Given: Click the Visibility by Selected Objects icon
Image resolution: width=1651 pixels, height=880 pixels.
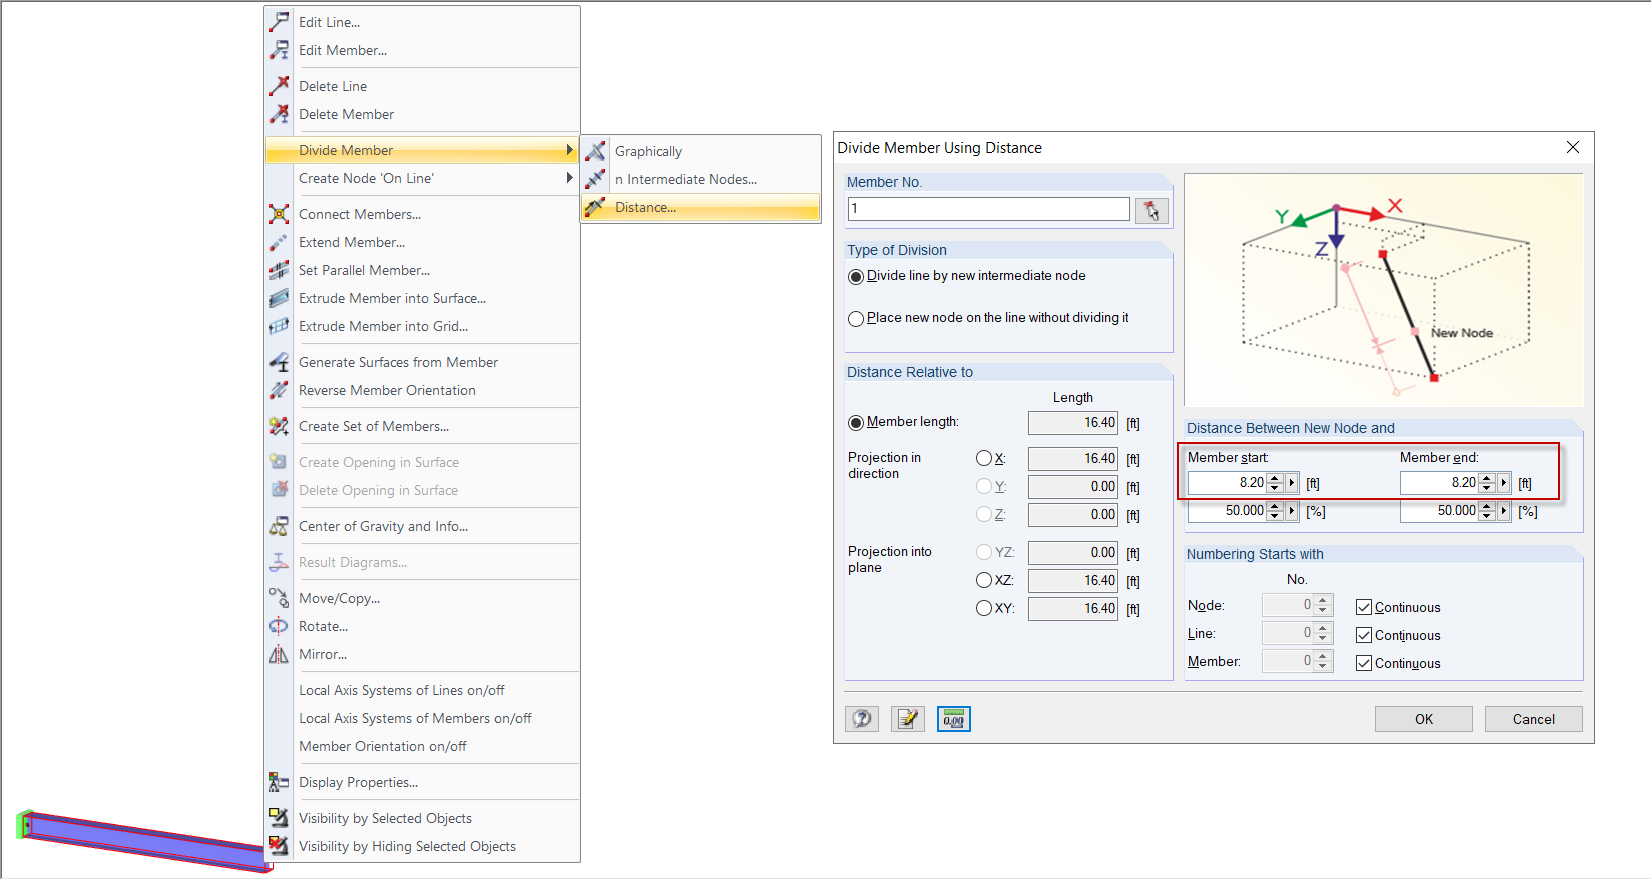Looking at the screenshot, I should pos(279,818).
